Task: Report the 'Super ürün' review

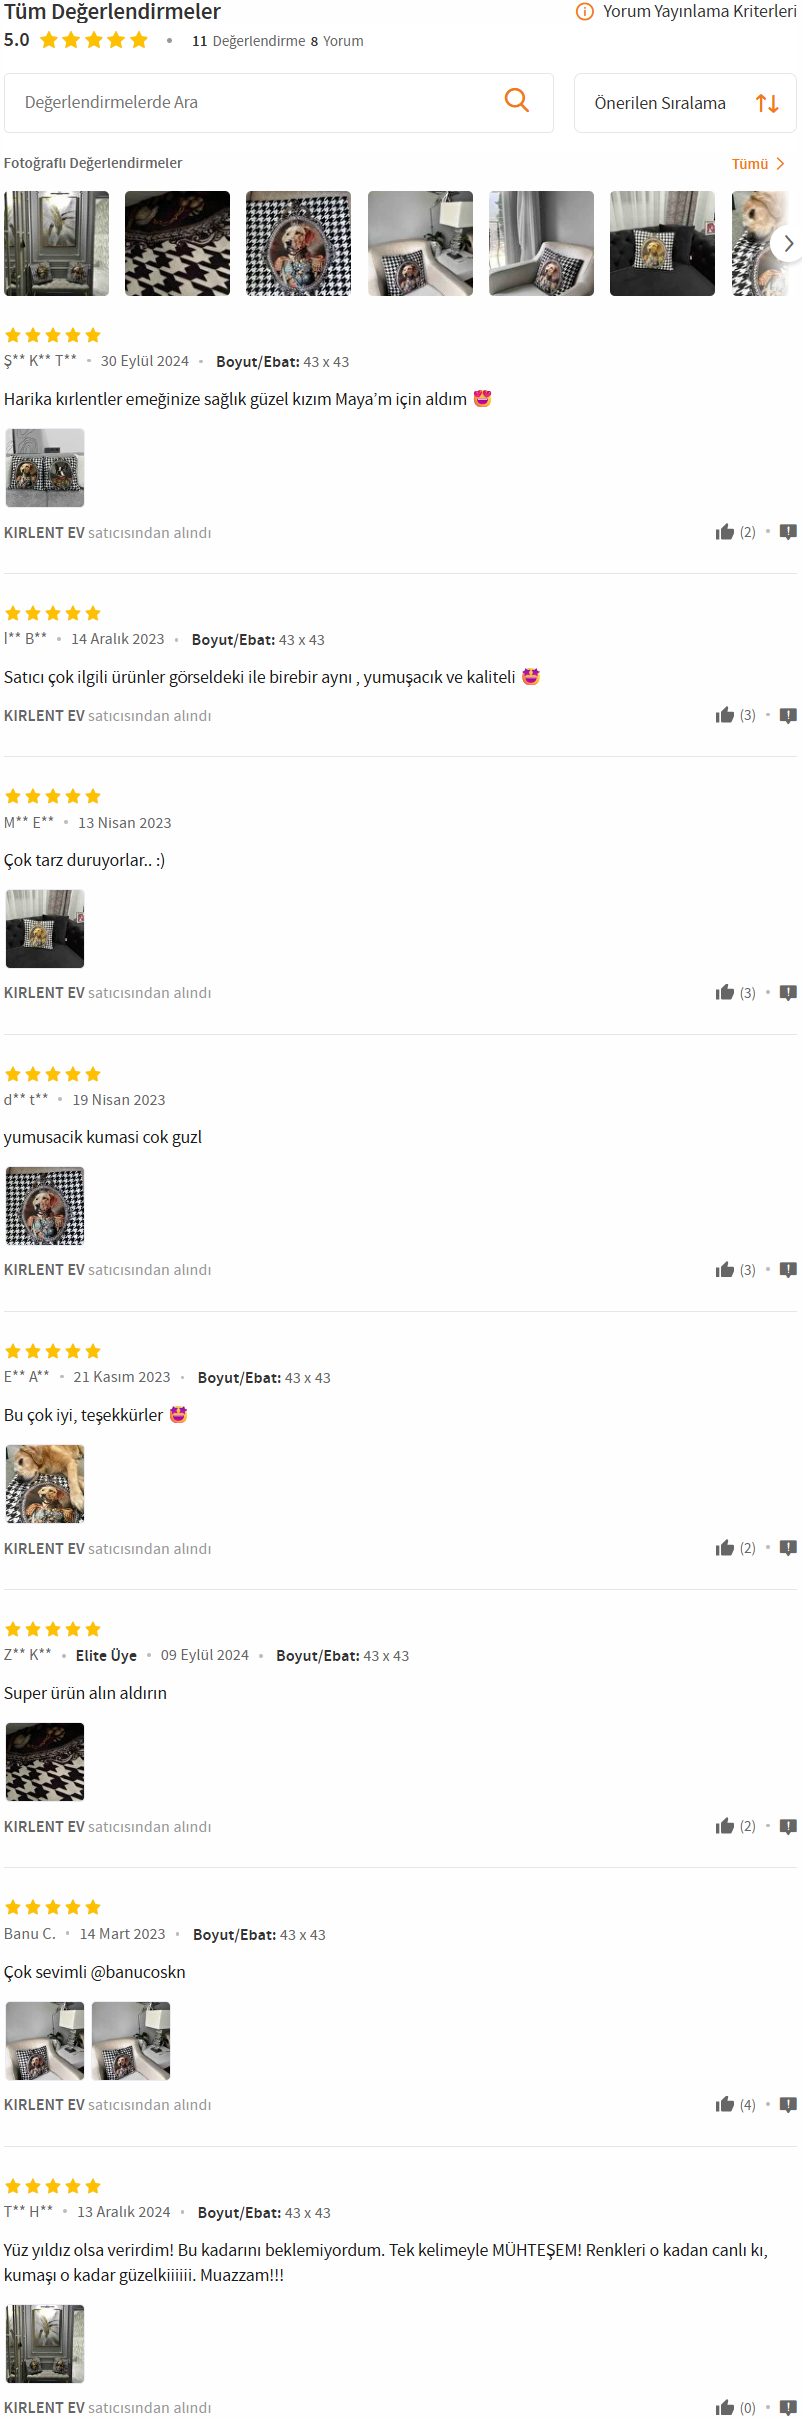Action: click(788, 1826)
